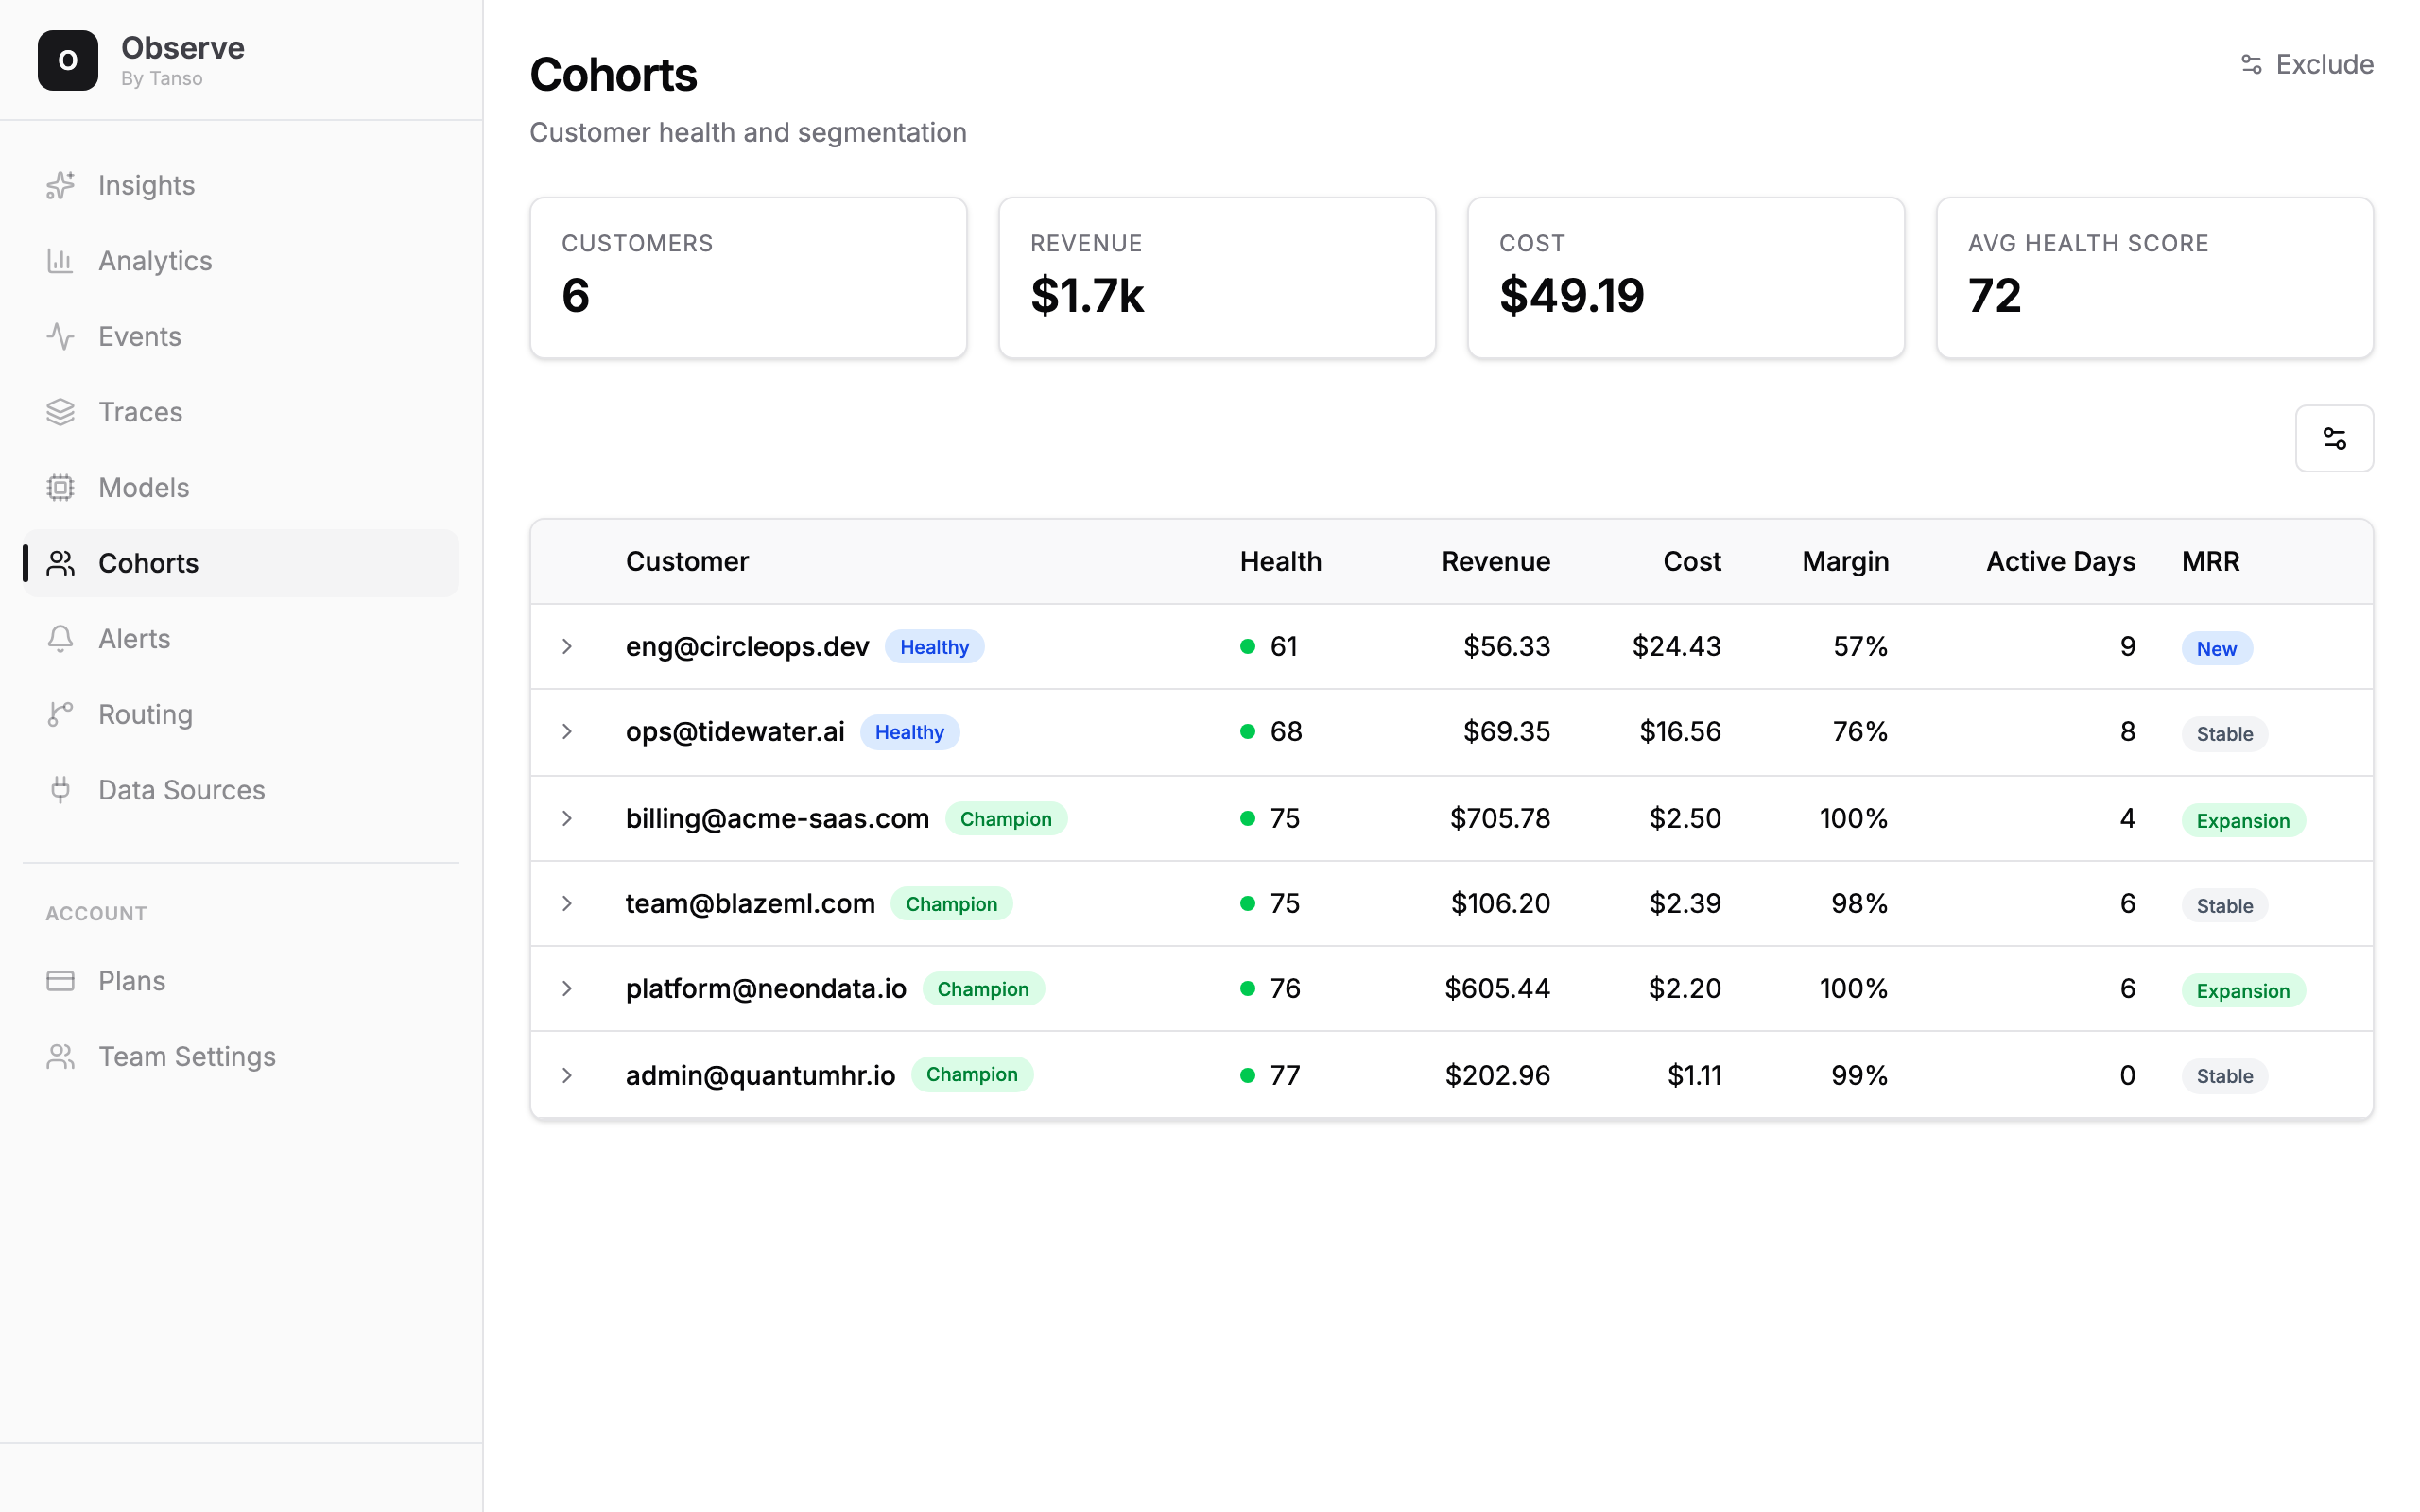
Task: Select the Events pulse icon
Action: point(60,337)
